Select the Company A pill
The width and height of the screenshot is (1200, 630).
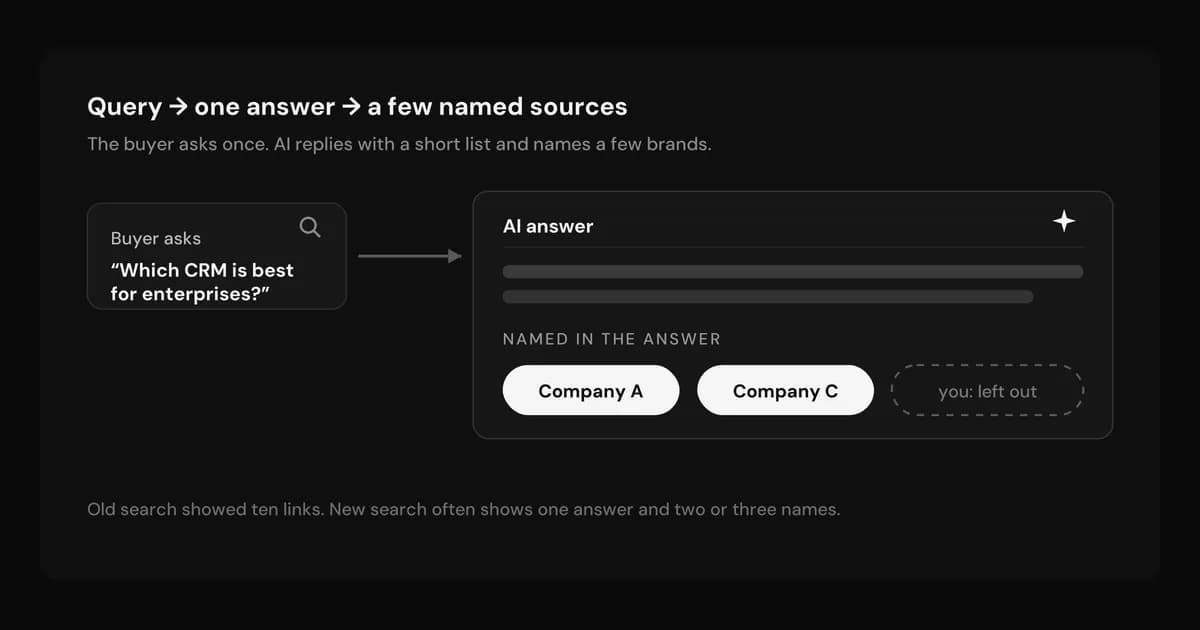point(591,391)
